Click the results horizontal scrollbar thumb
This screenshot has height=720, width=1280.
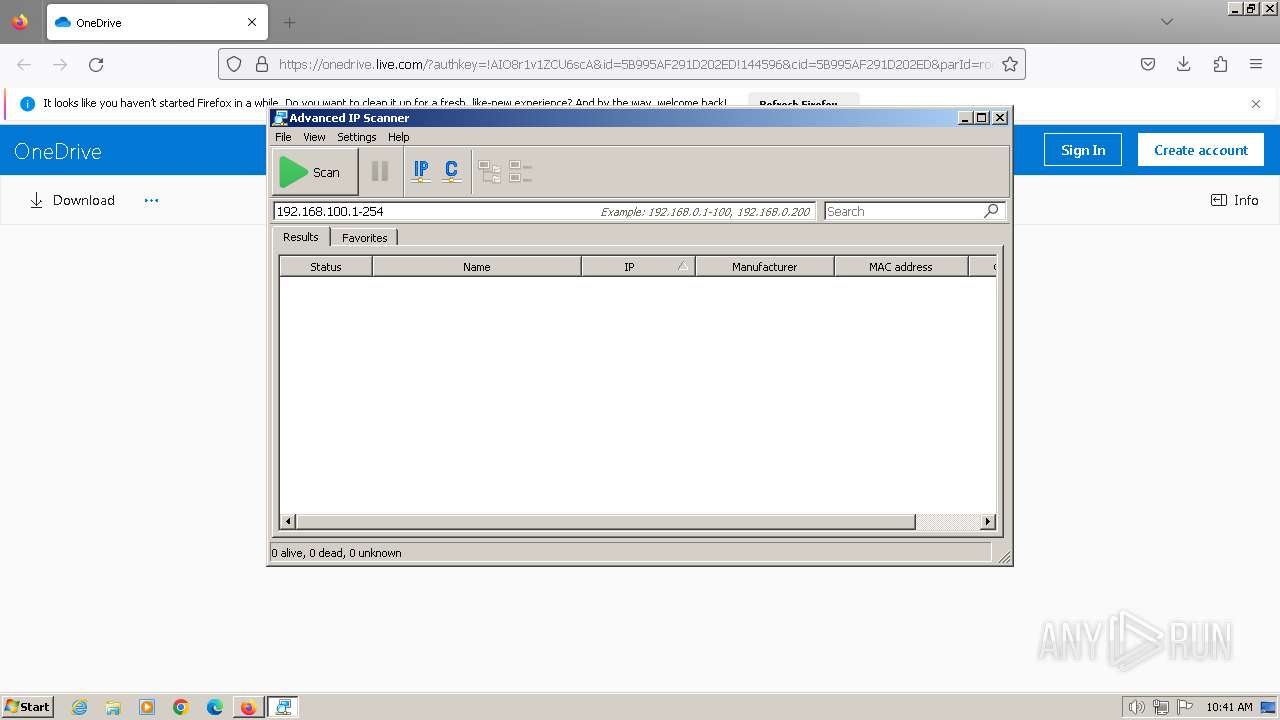point(606,522)
